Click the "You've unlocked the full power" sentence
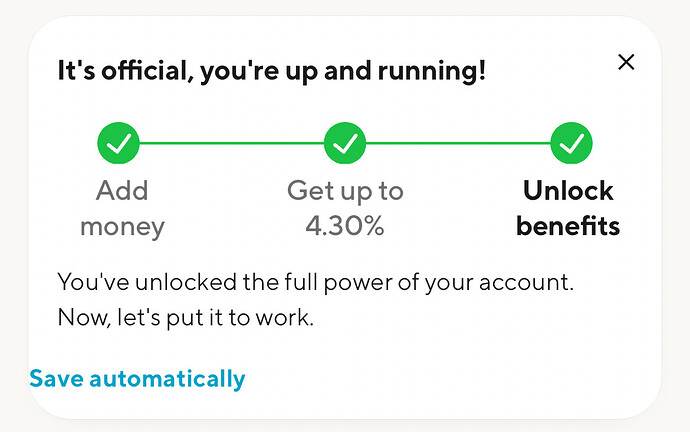Viewport: 690px width, 432px height. click(316, 282)
